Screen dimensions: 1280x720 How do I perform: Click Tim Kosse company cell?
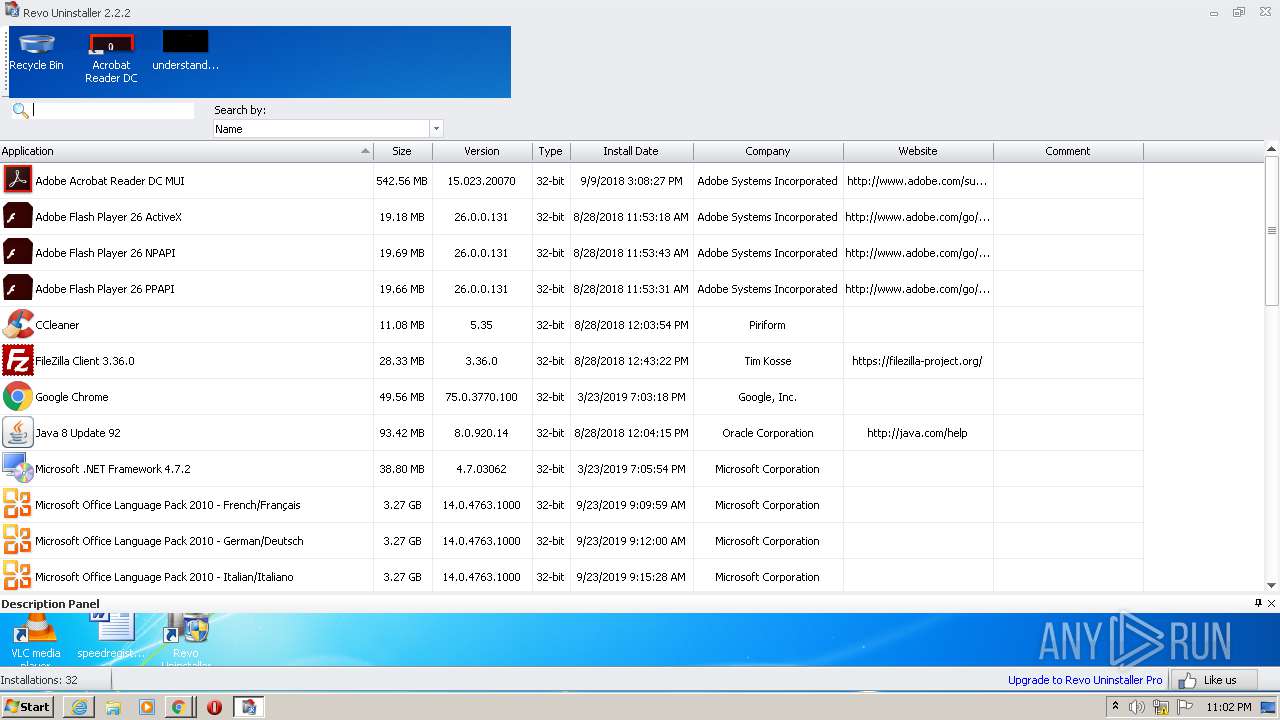point(767,361)
